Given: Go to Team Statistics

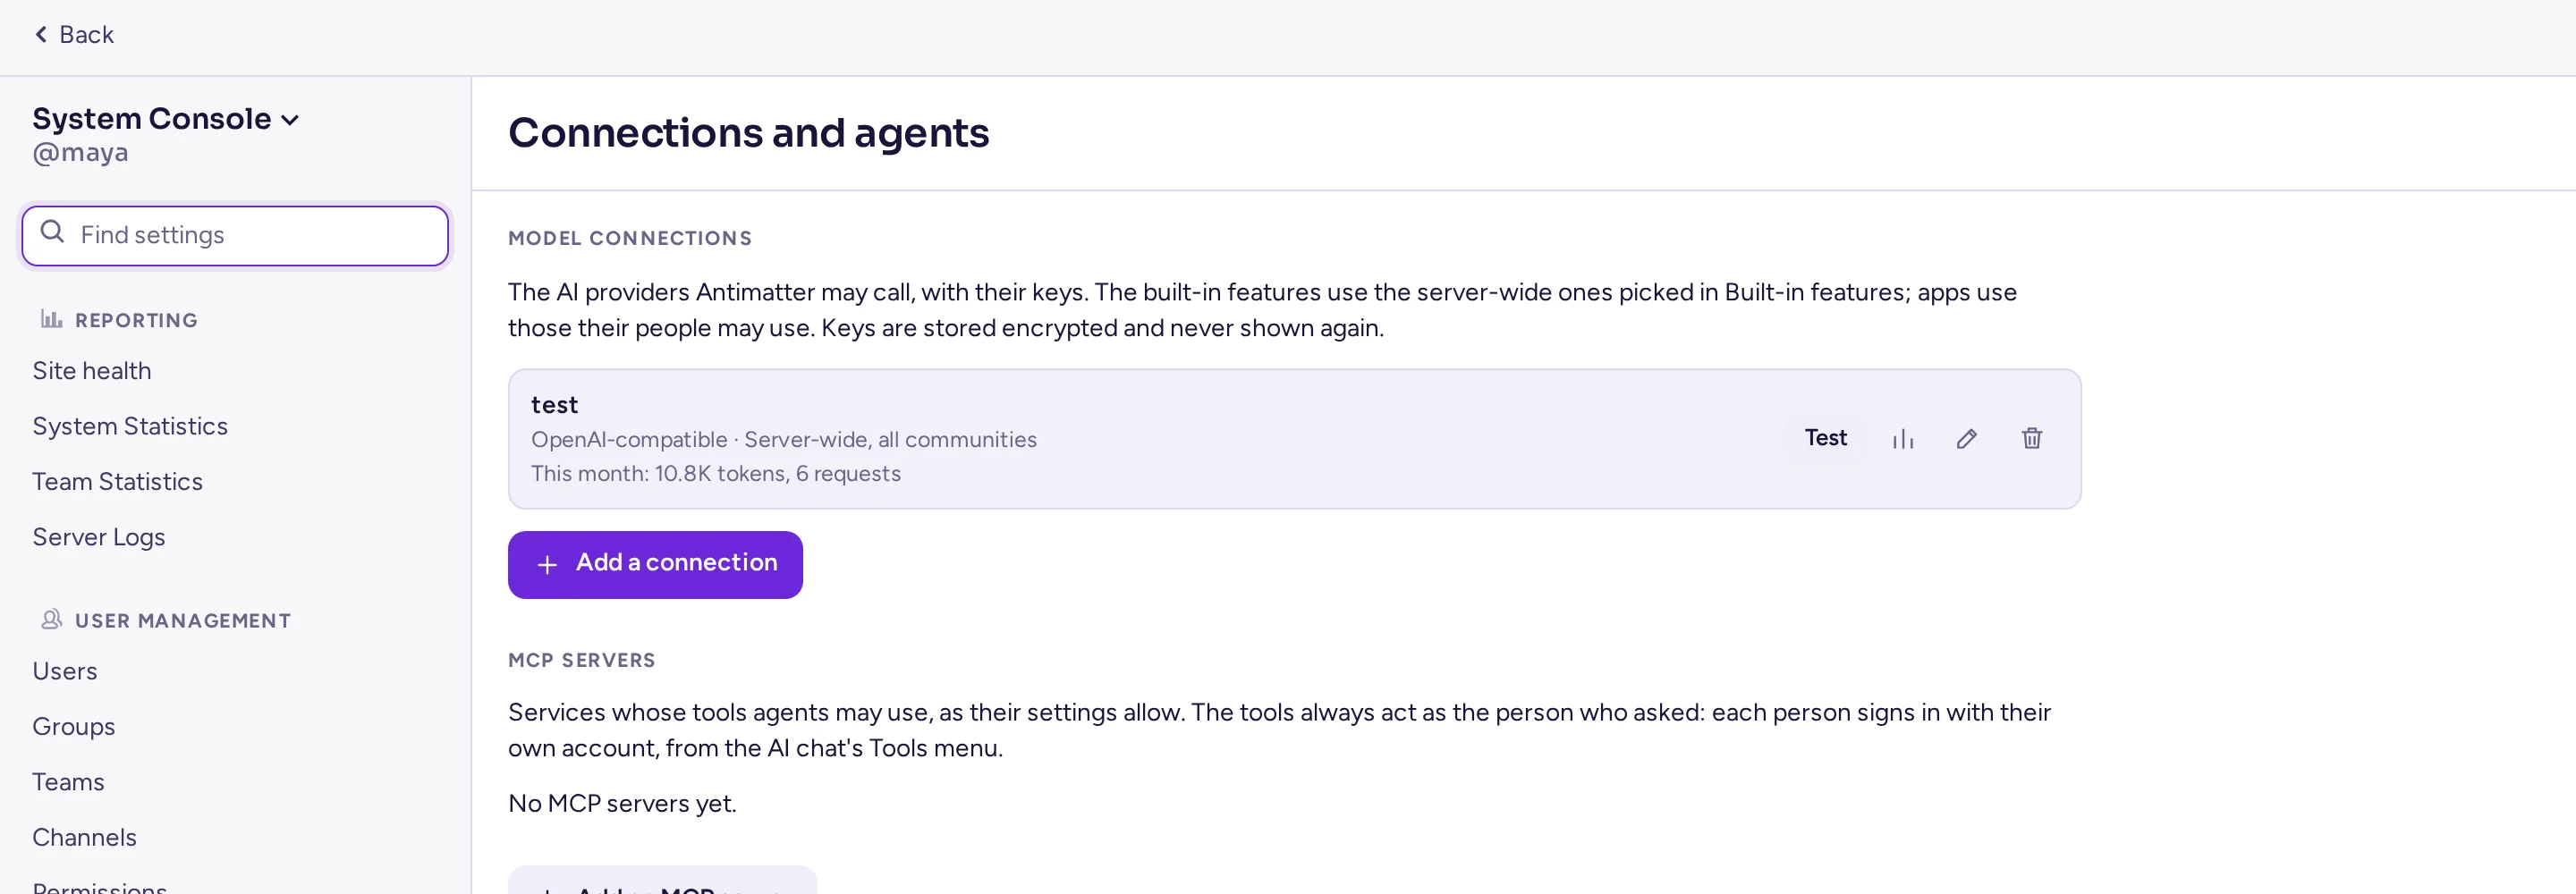Looking at the screenshot, I should coord(117,482).
